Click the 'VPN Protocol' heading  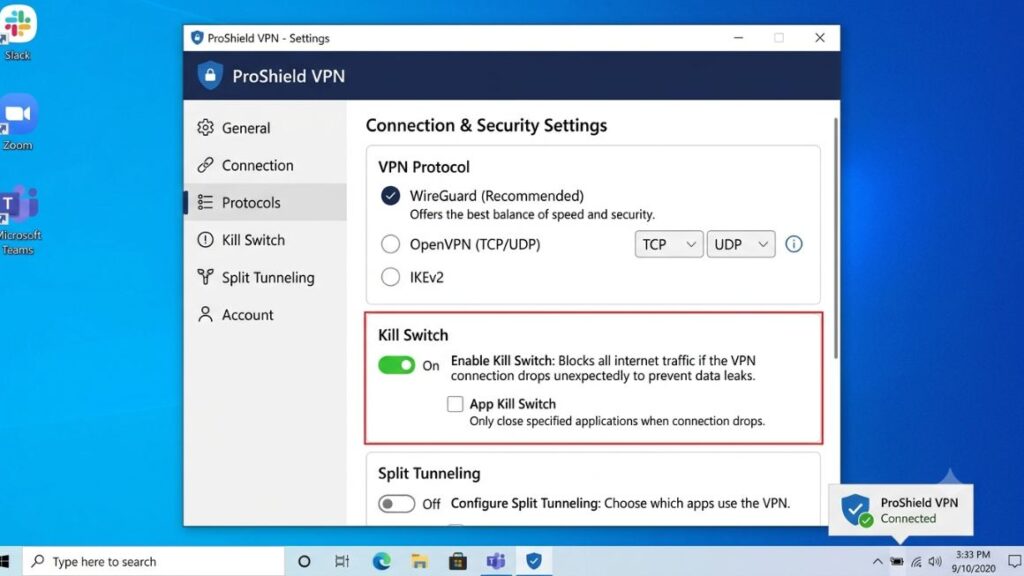(x=424, y=167)
